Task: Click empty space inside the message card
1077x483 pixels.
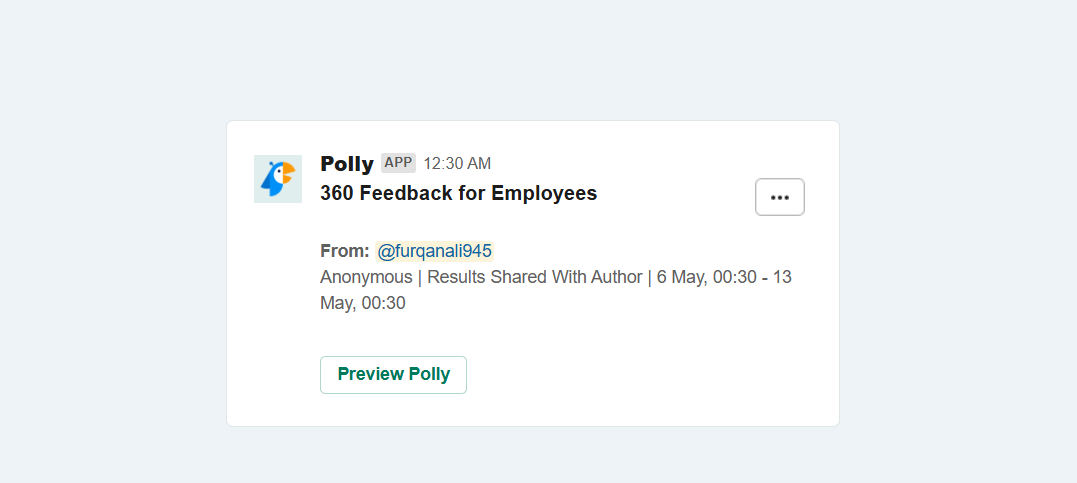Action: coord(653,357)
